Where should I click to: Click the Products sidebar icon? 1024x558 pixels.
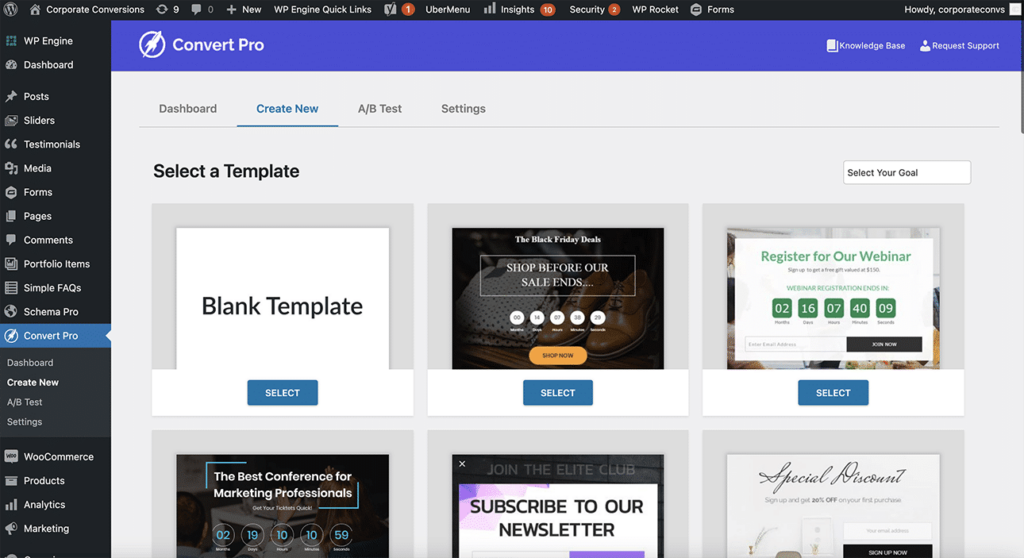pyautogui.click(x=11, y=480)
